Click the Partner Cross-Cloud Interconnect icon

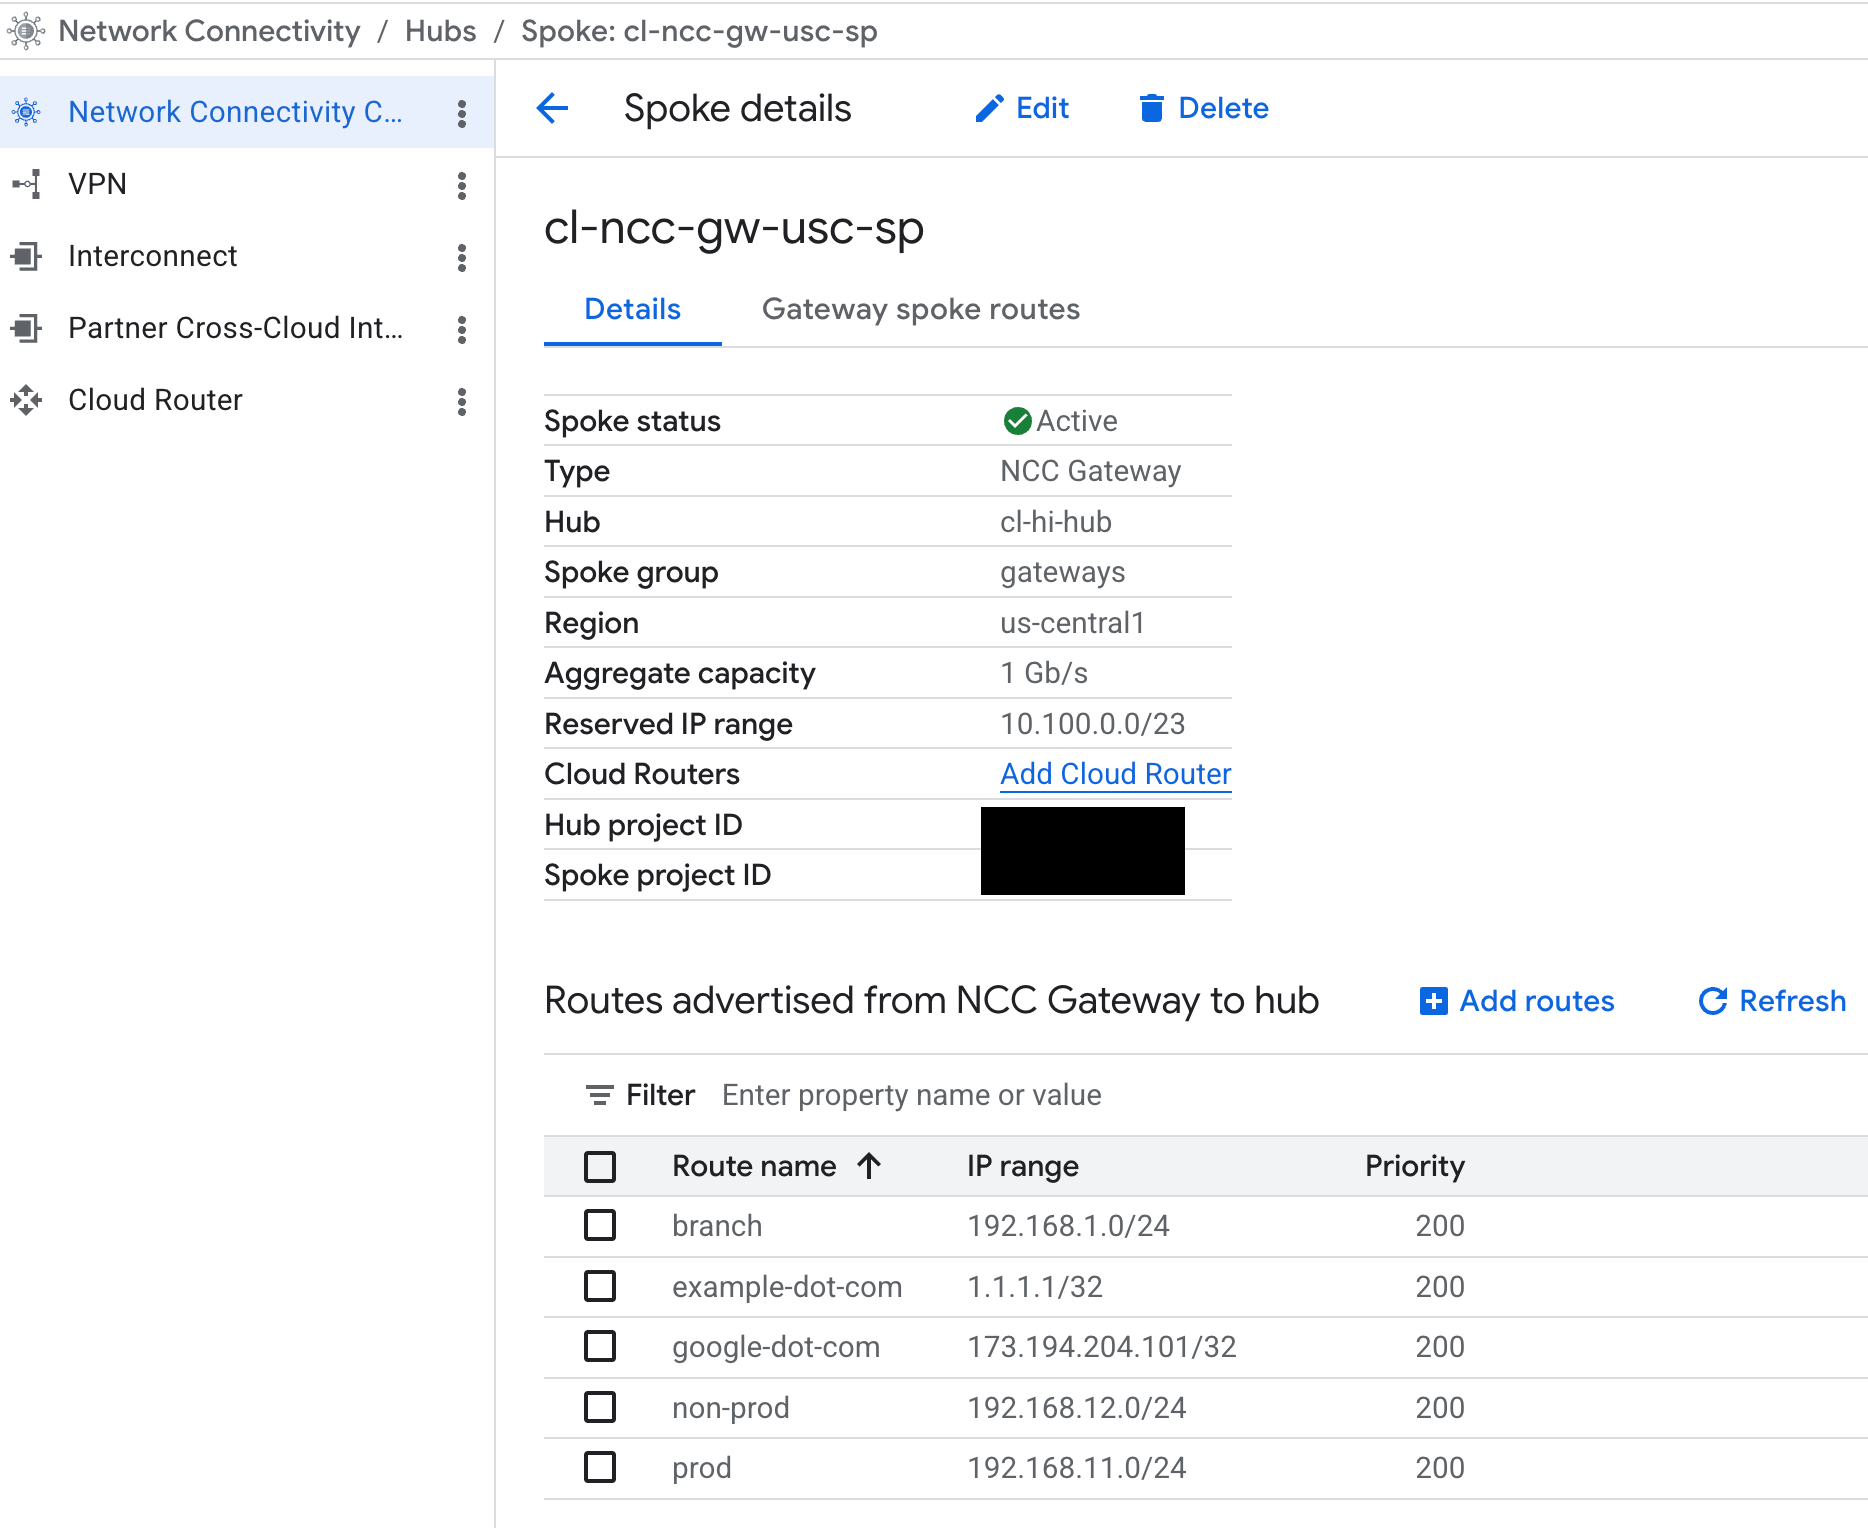(x=27, y=328)
